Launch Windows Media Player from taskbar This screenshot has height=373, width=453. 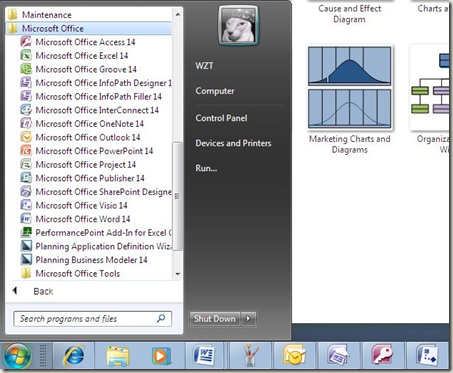161,356
